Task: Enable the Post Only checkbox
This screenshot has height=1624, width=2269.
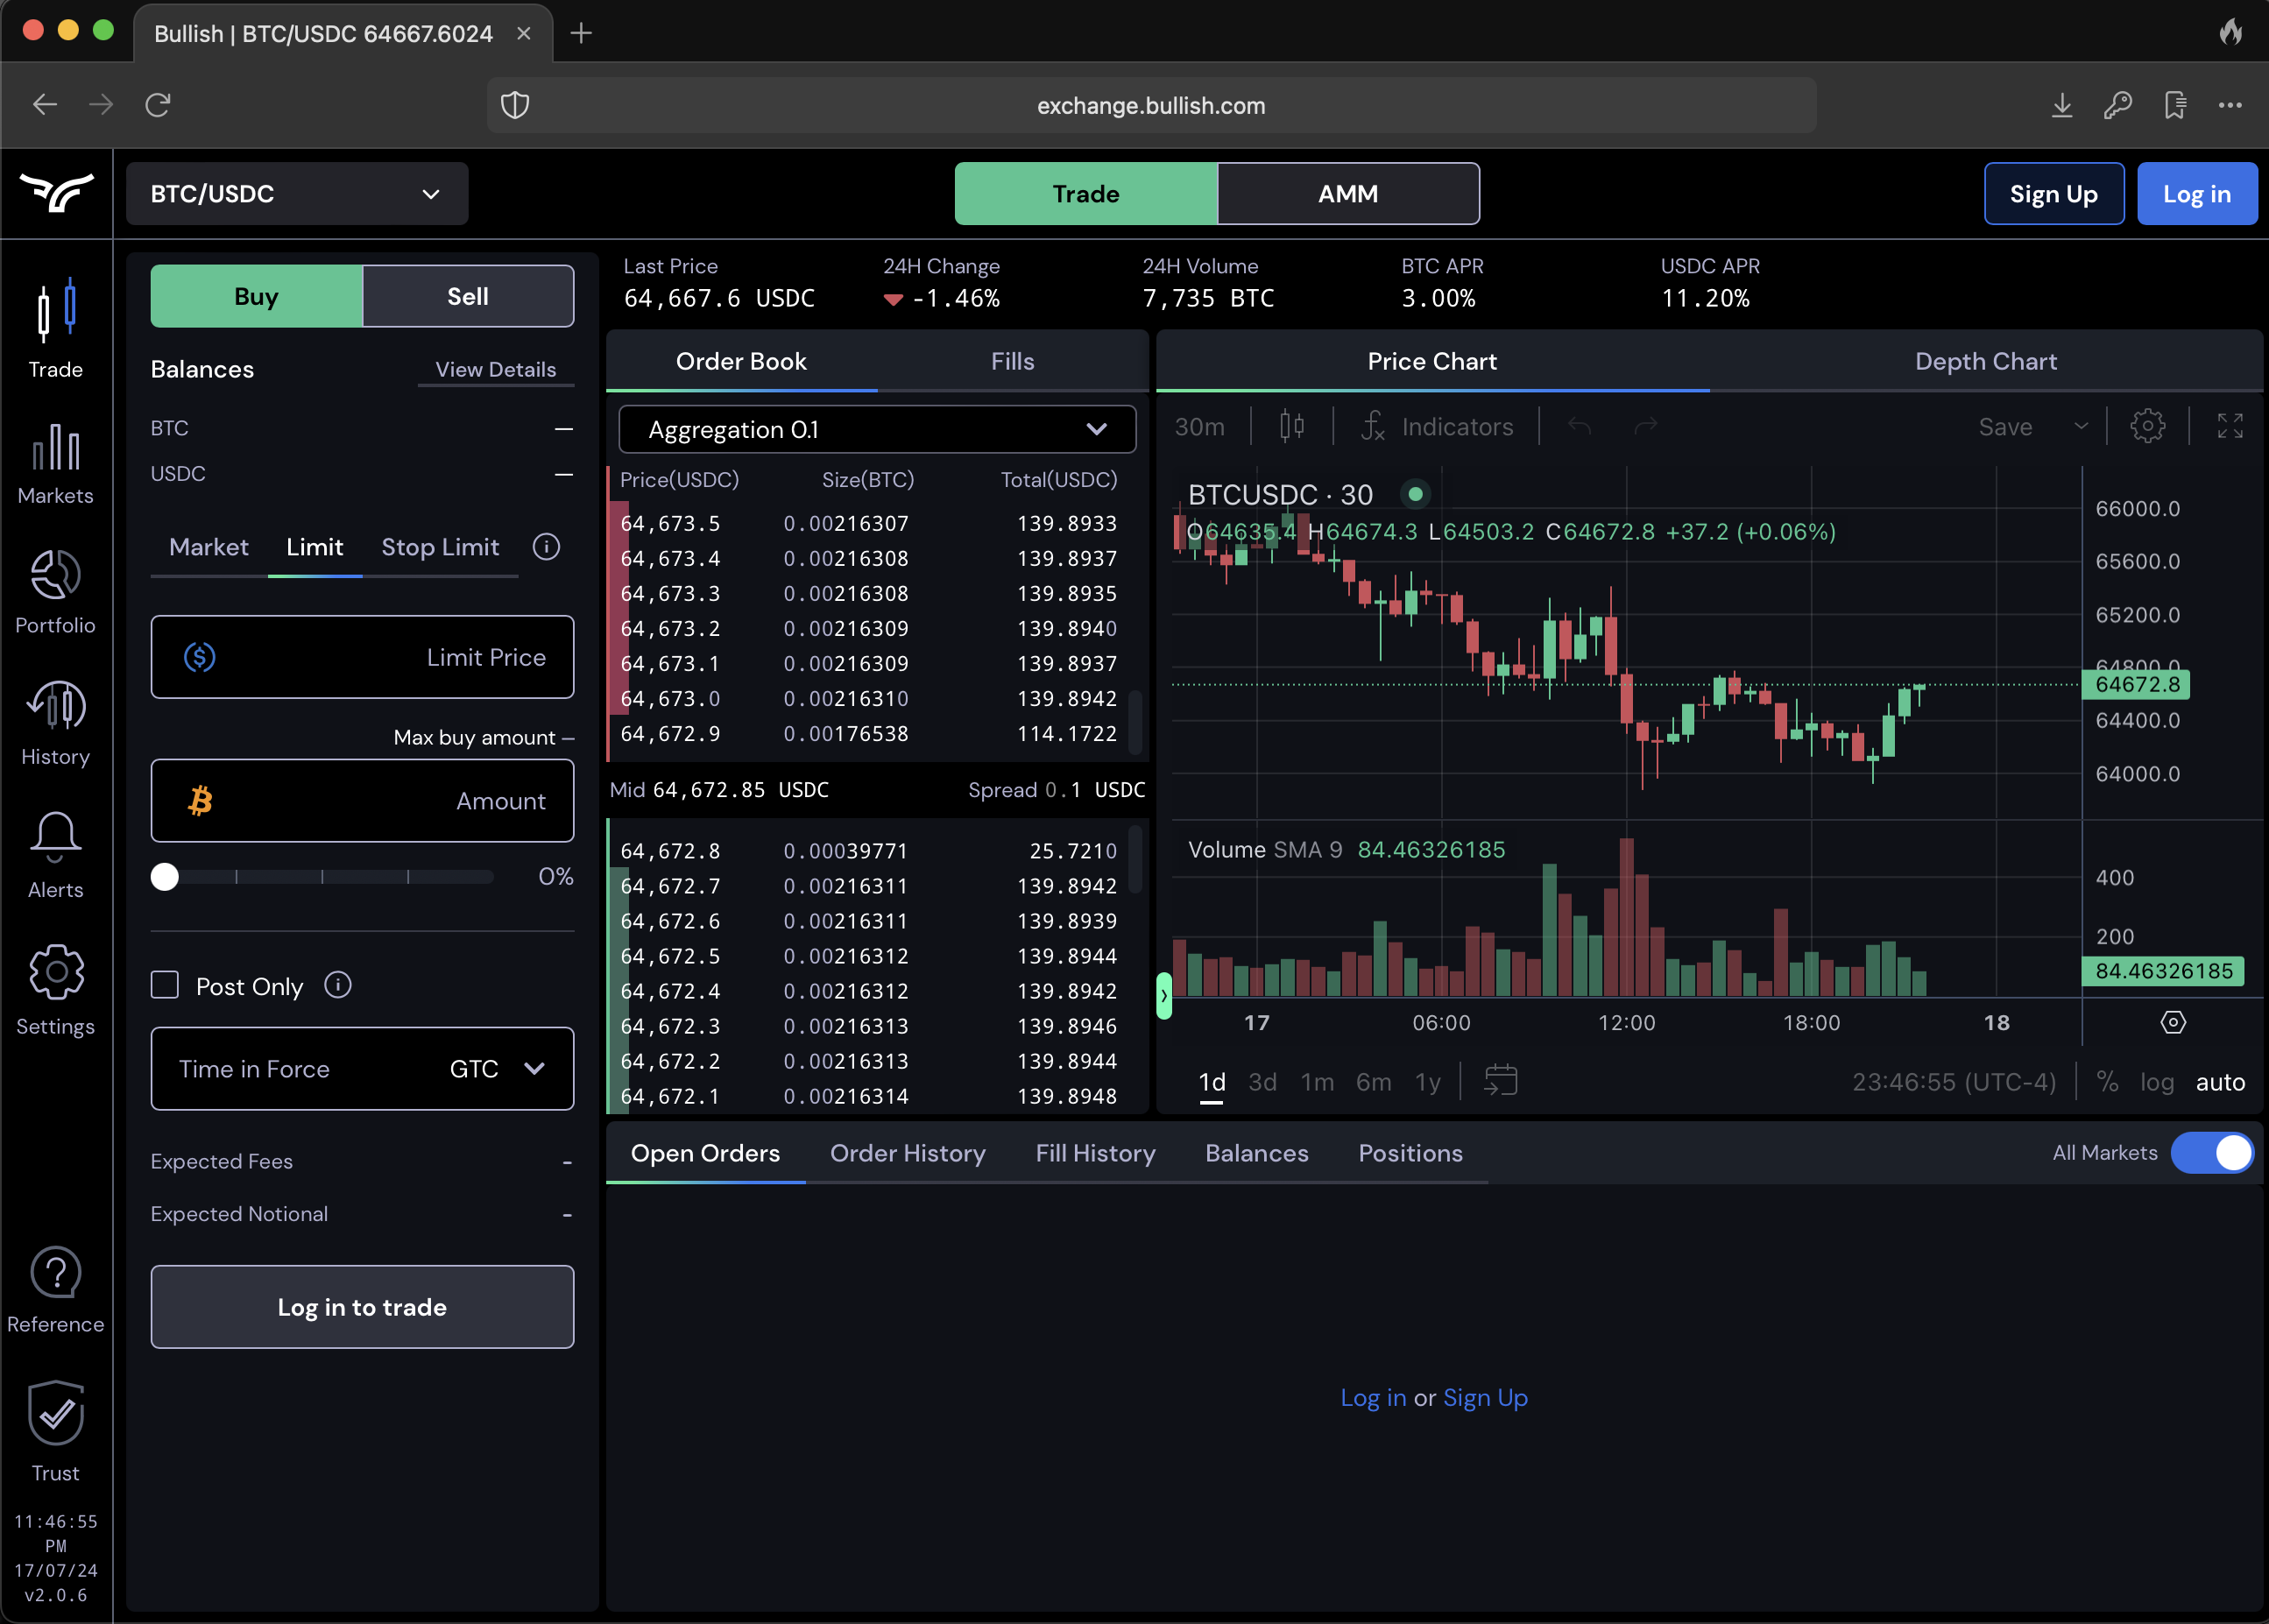Action: click(165, 986)
